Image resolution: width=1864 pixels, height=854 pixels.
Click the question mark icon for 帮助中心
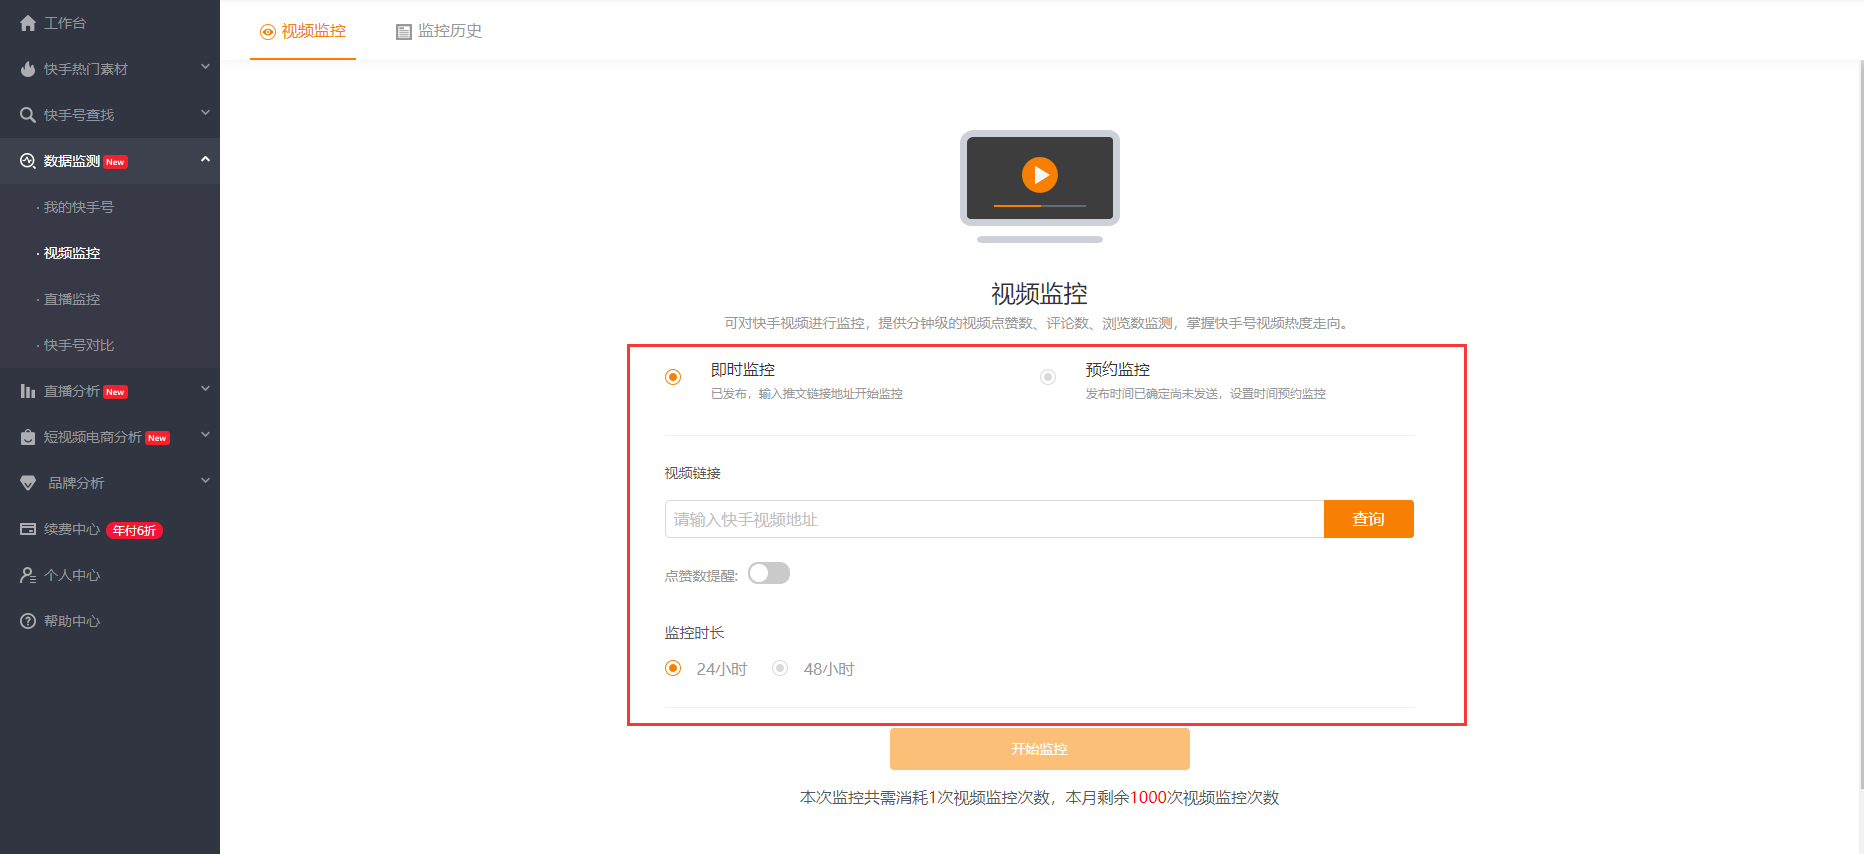(x=28, y=621)
